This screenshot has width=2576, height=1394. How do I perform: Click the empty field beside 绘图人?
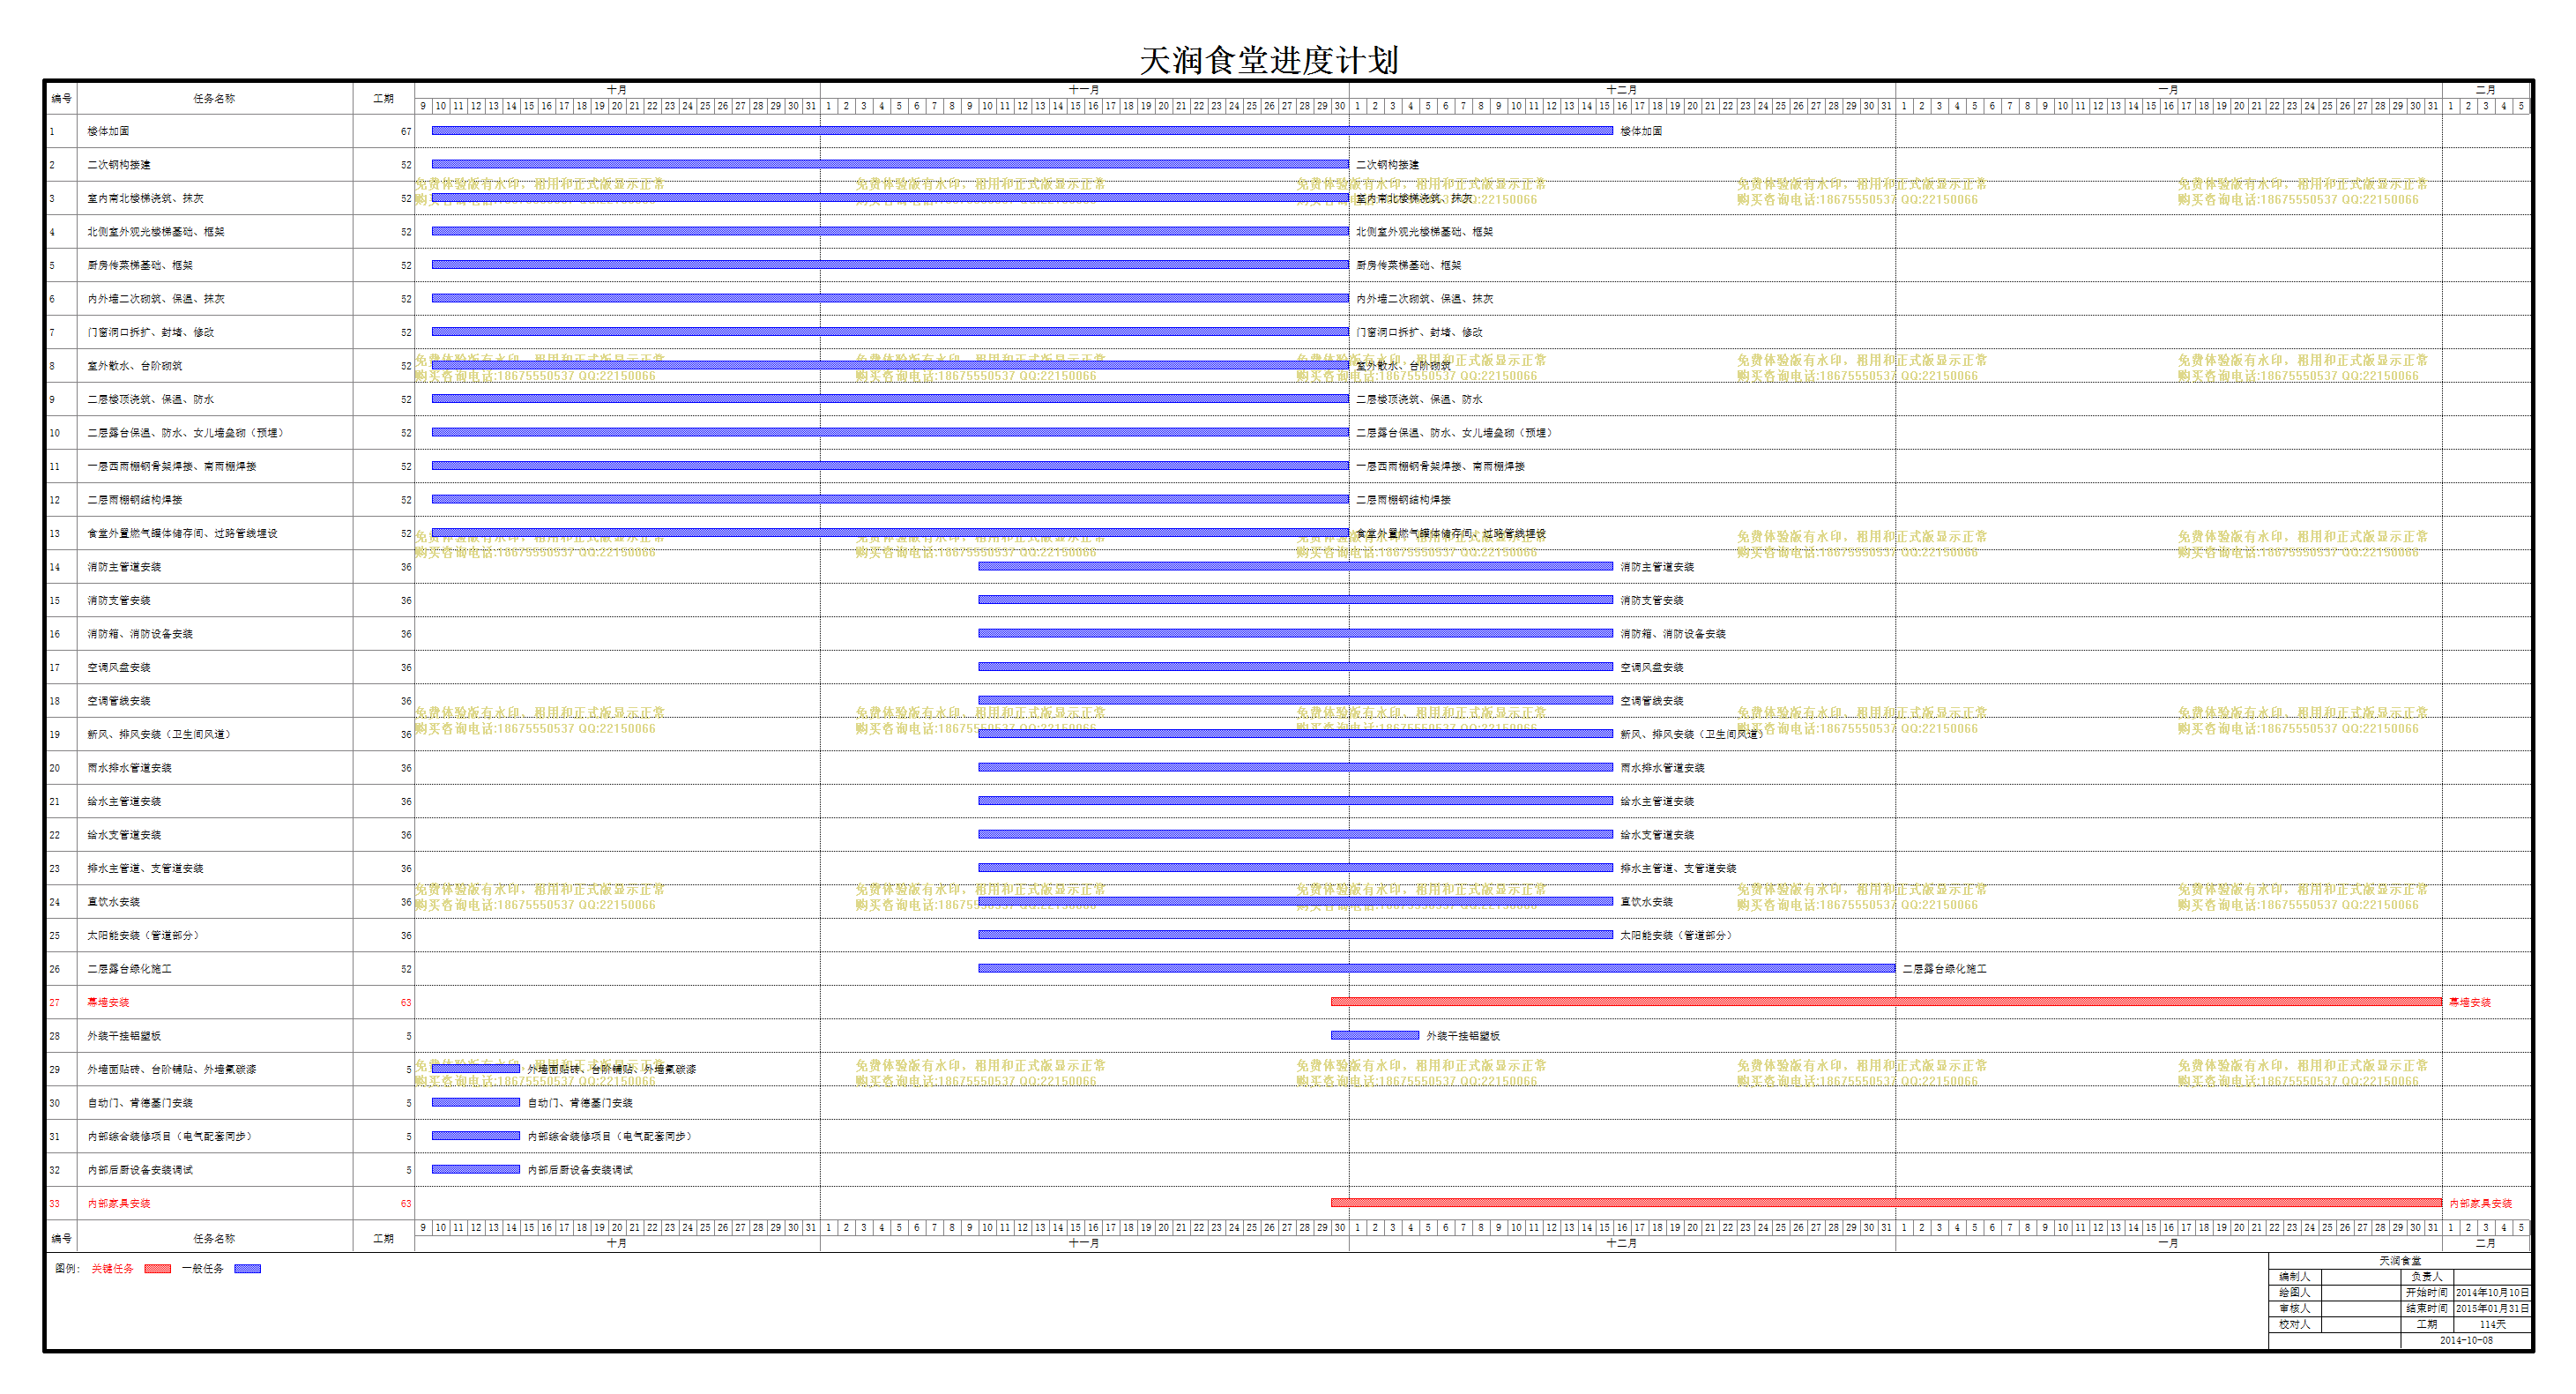click(x=2361, y=1293)
